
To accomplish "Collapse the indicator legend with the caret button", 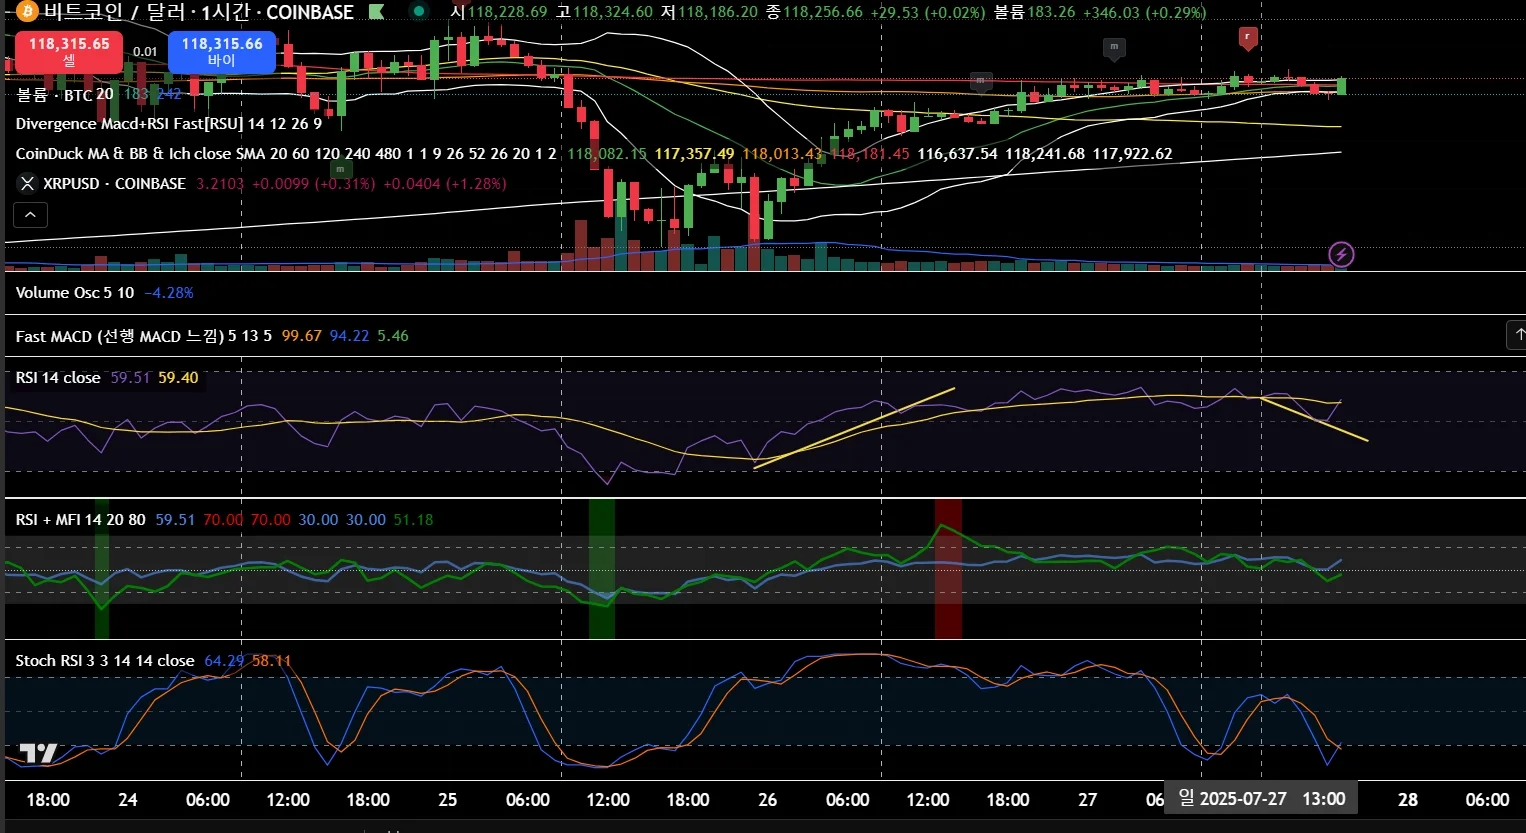I will [x=30, y=215].
